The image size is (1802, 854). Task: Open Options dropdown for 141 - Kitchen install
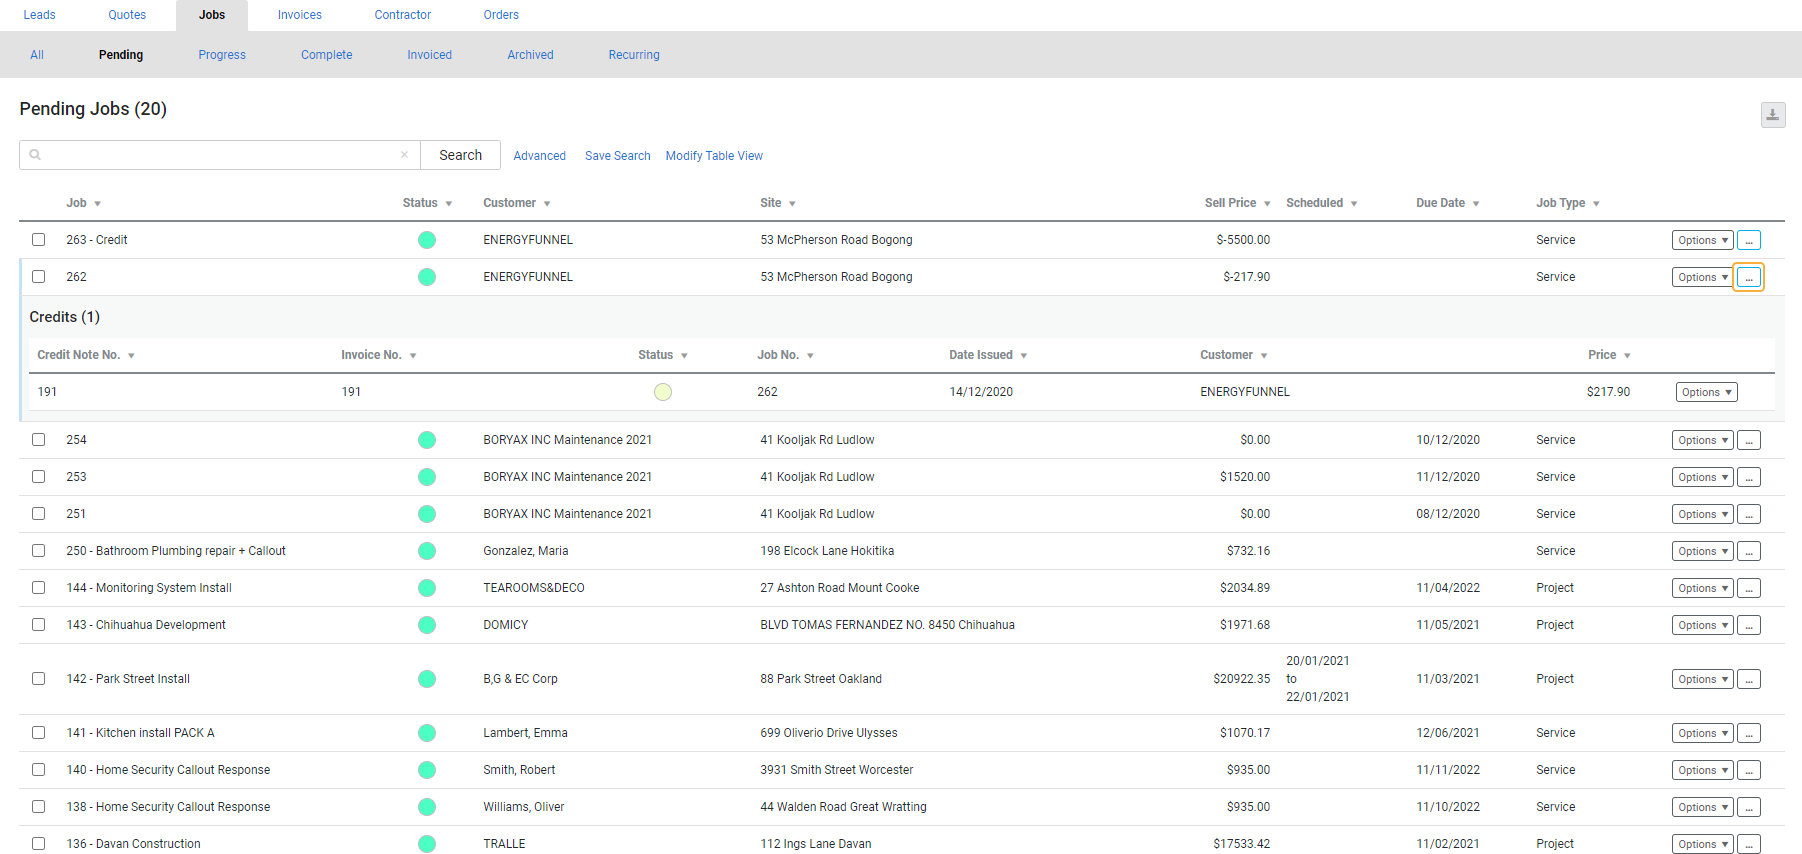[x=1702, y=733]
